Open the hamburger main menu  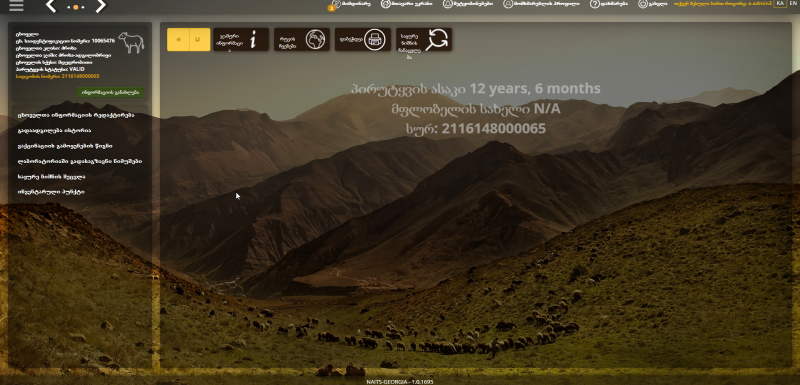click(16, 6)
